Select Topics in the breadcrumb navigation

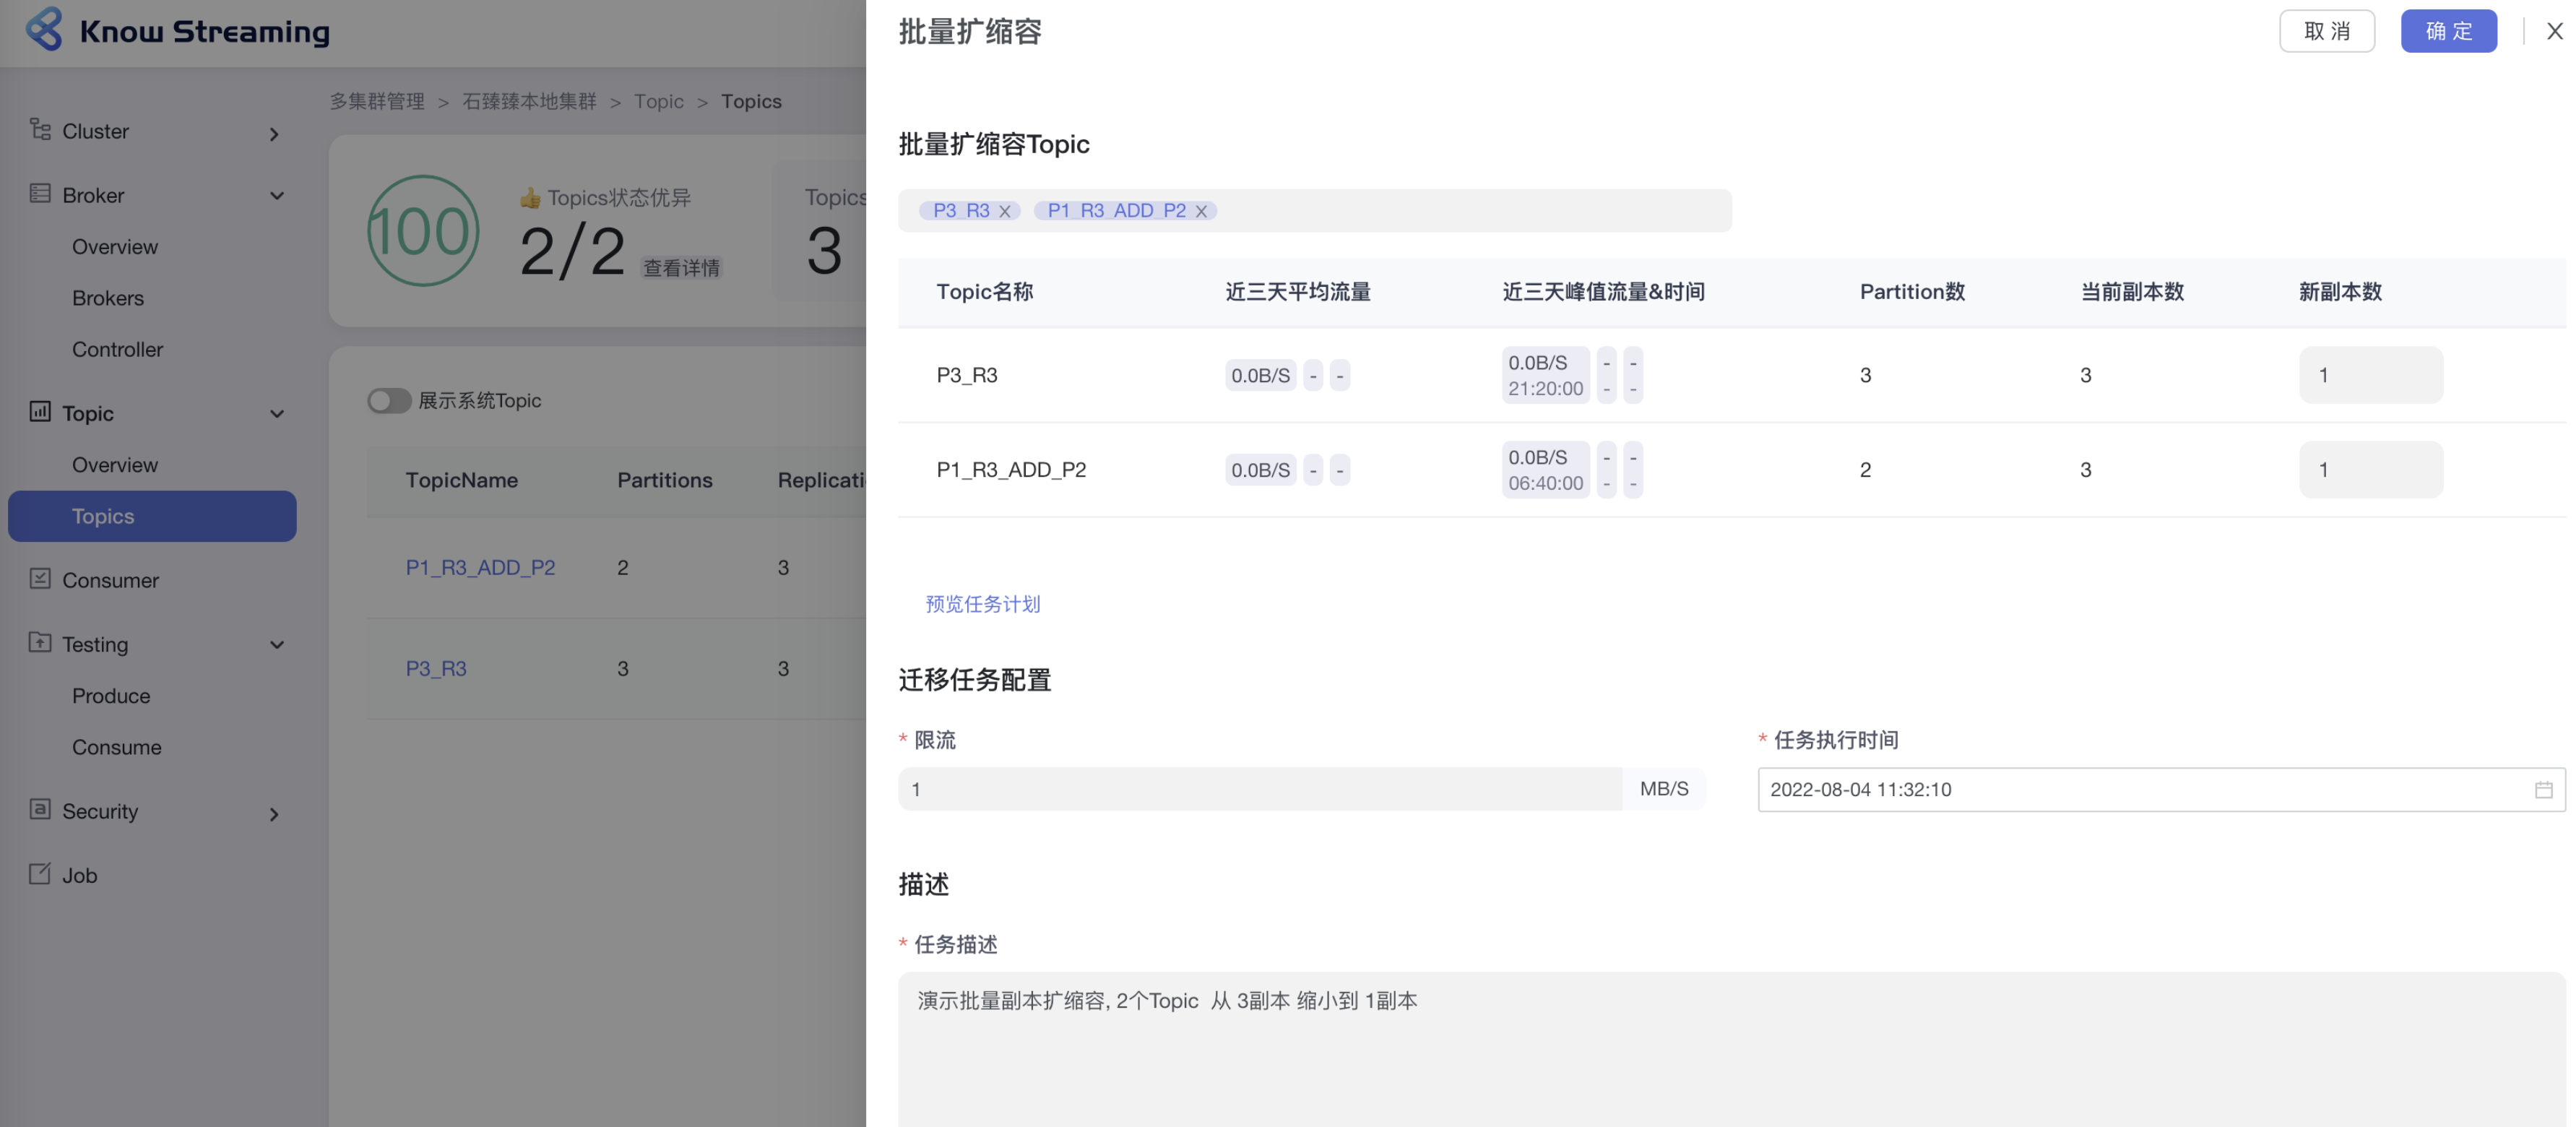(x=751, y=101)
